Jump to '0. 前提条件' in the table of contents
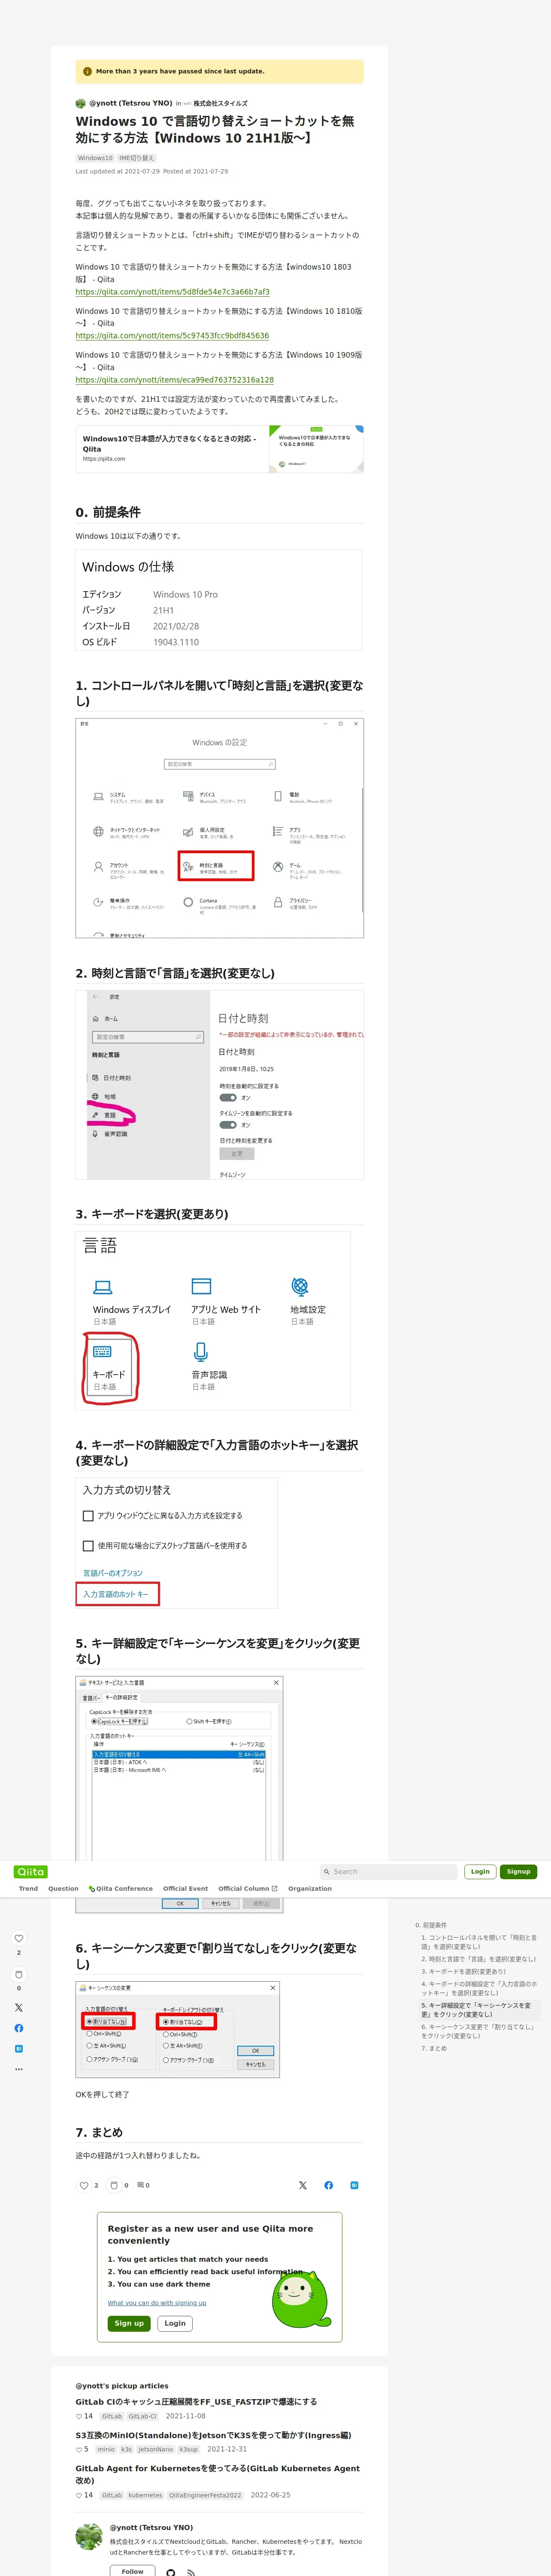The width and height of the screenshot is (551, 2576). [x=431, y=1925]
